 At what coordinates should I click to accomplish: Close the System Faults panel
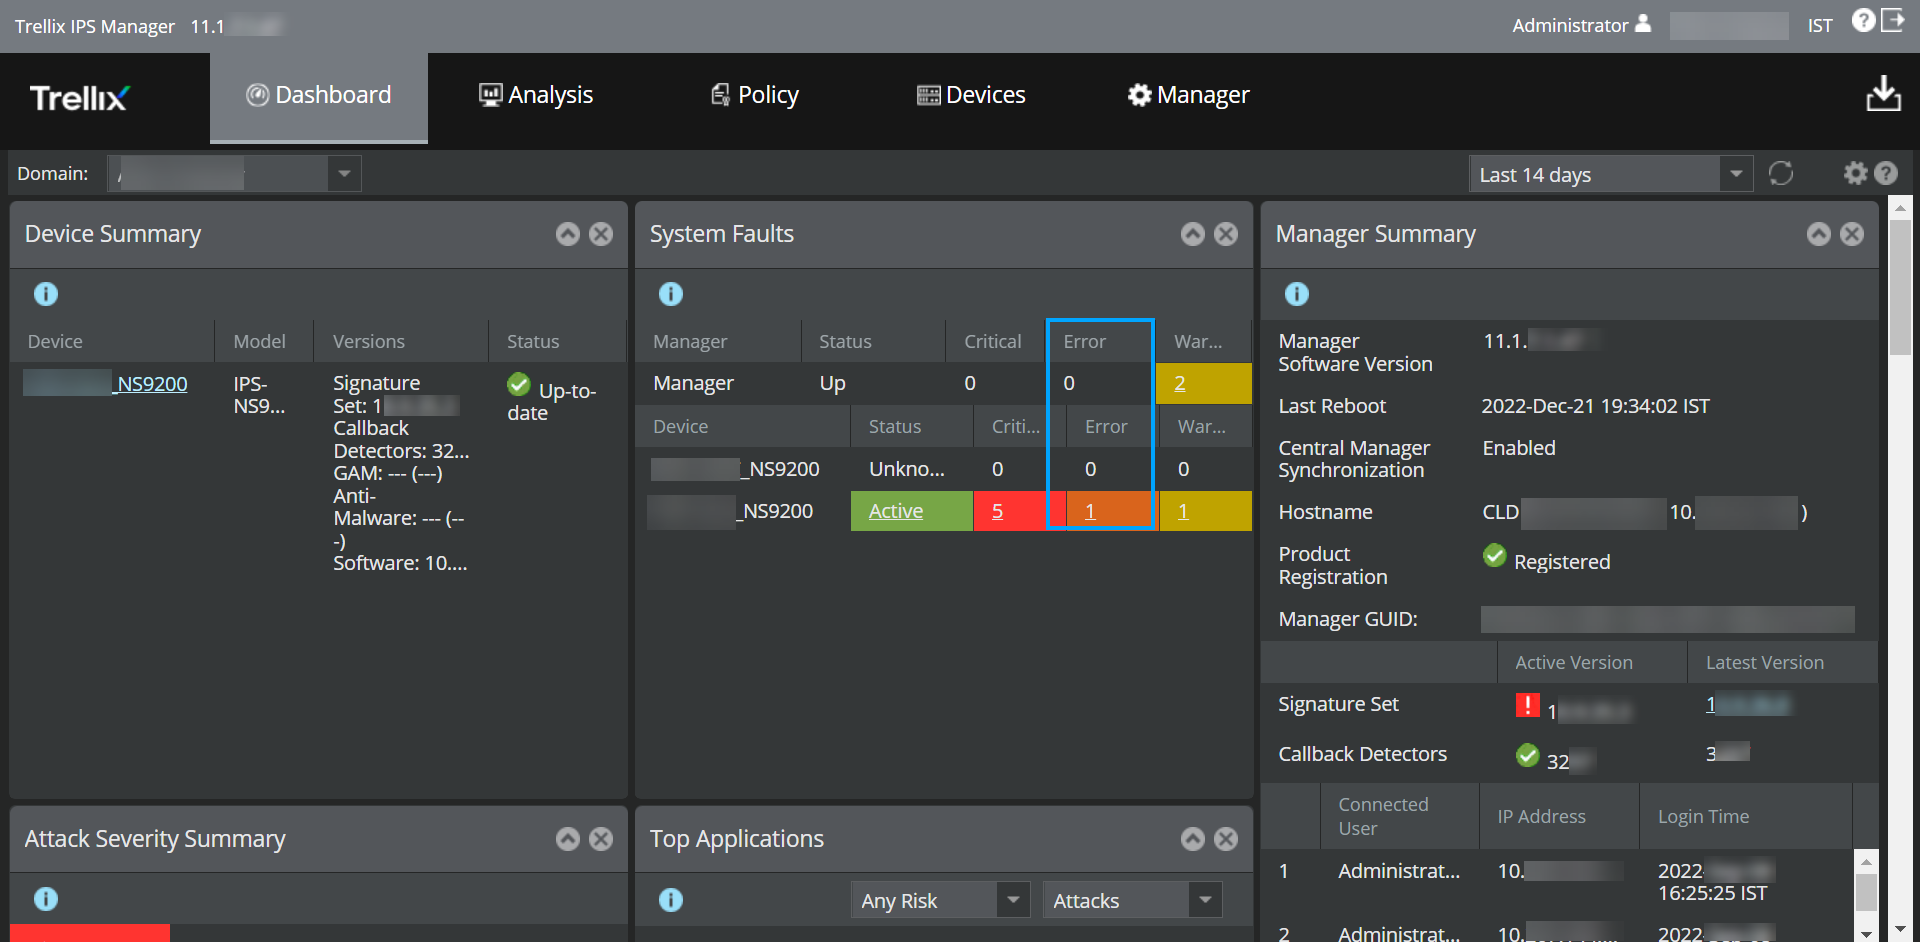(1226, 234)
